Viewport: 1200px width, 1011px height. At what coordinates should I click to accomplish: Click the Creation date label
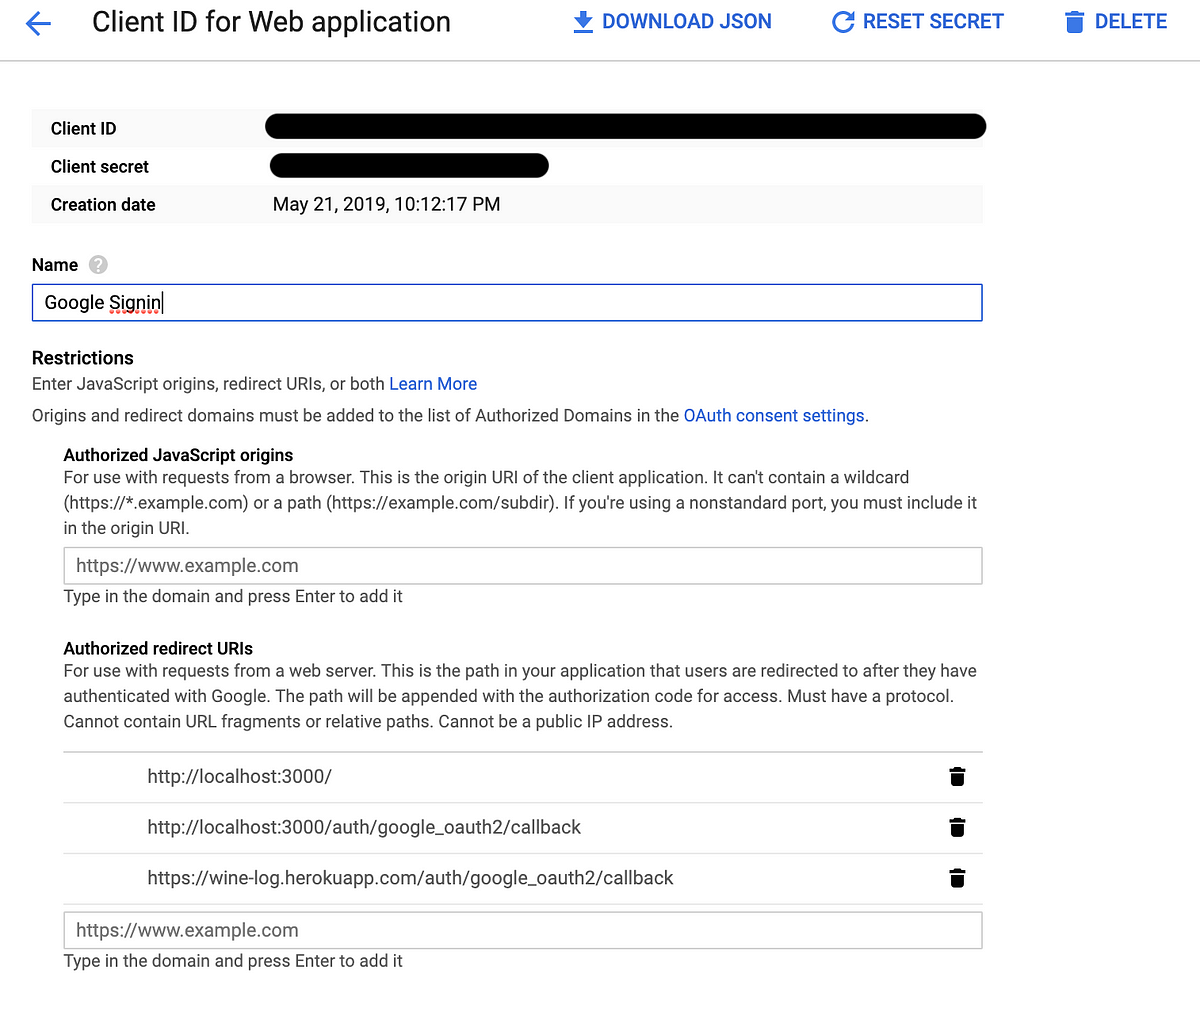pyautogui.click(x=103, y=205)
